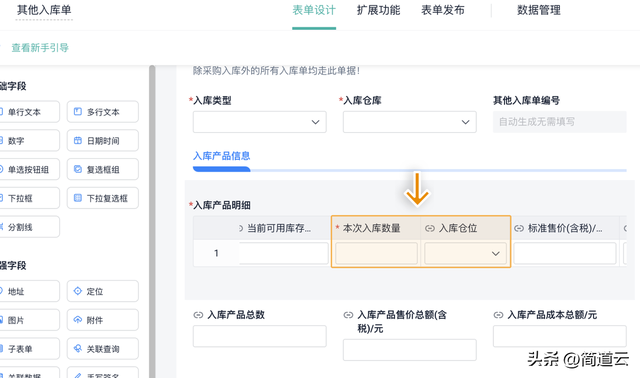
Task: Go to the 数据管理 tab
Action: 539,10
